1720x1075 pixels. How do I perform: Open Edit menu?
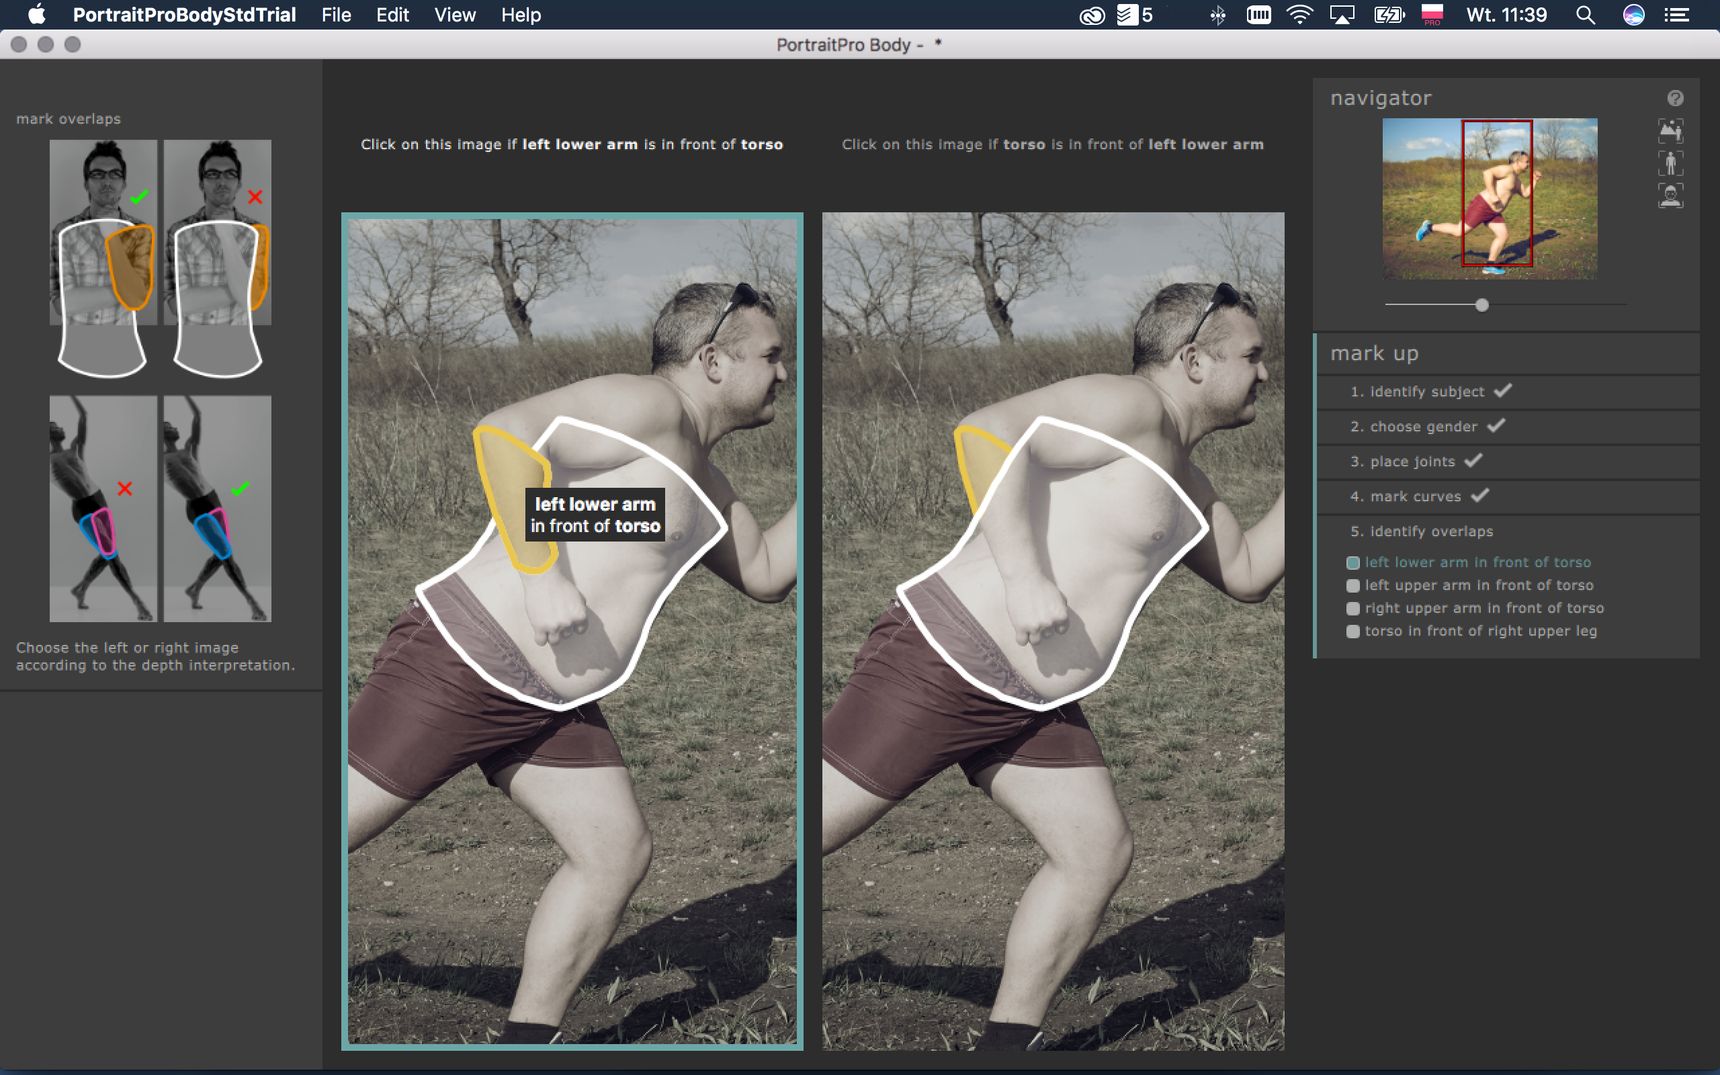(x=392, y=15)
